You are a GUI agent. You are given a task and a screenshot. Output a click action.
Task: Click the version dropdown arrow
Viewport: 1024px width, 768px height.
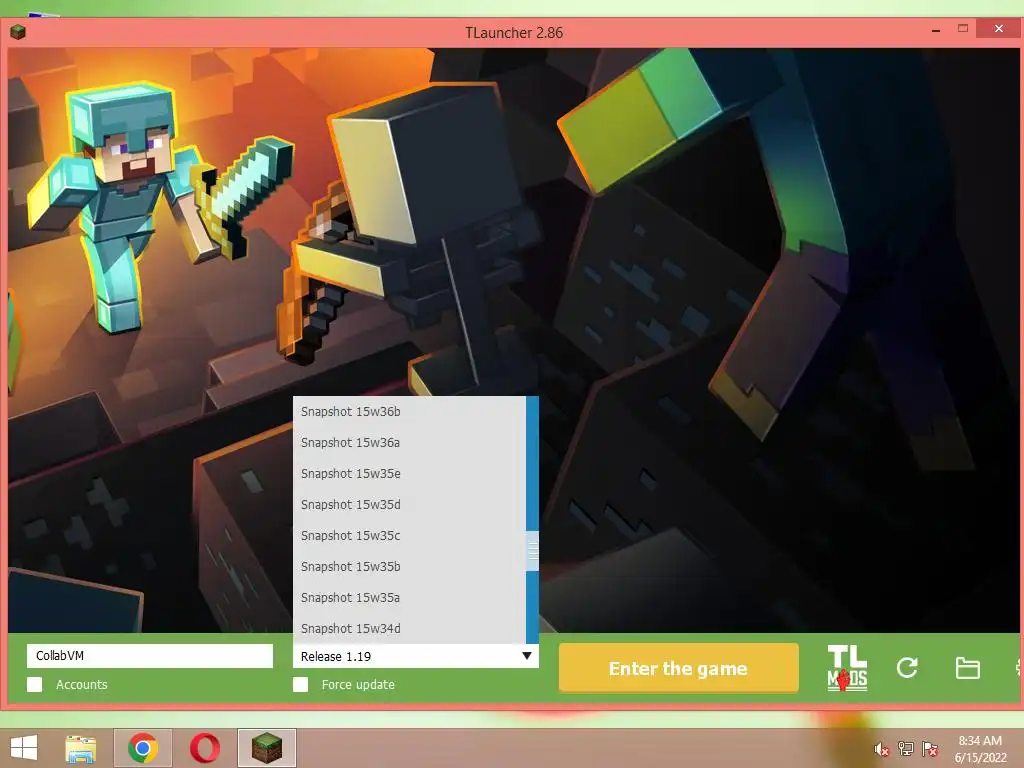click(x=526, y=656)
